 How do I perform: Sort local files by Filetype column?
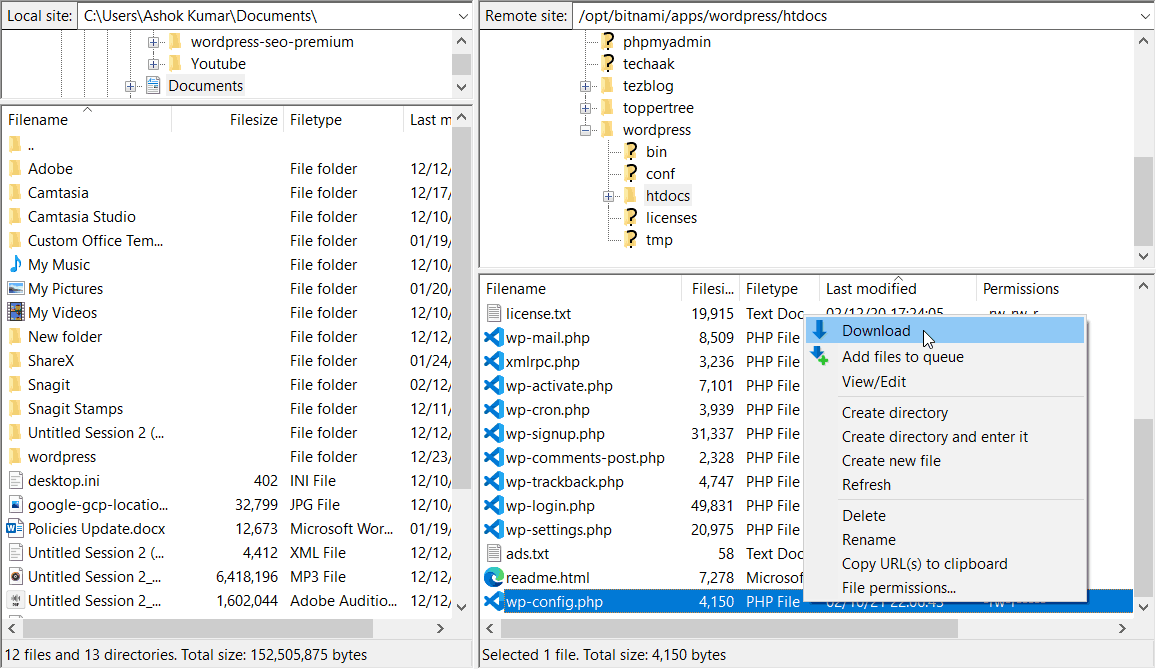coord(344,119)
